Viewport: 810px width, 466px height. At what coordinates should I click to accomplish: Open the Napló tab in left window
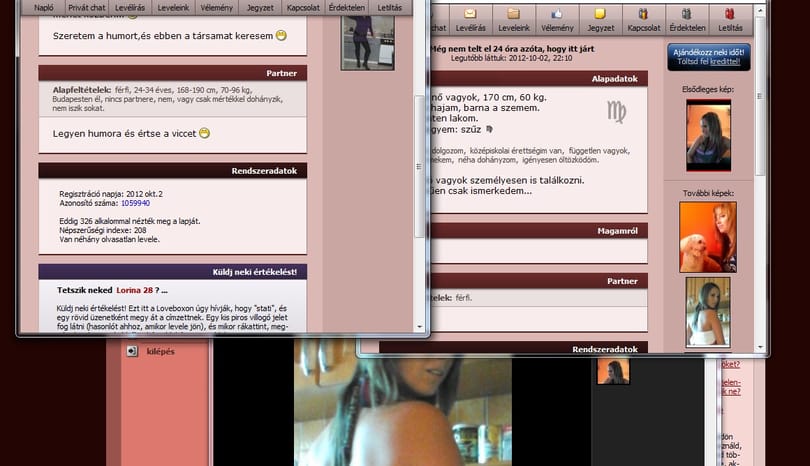coord(44,8)
